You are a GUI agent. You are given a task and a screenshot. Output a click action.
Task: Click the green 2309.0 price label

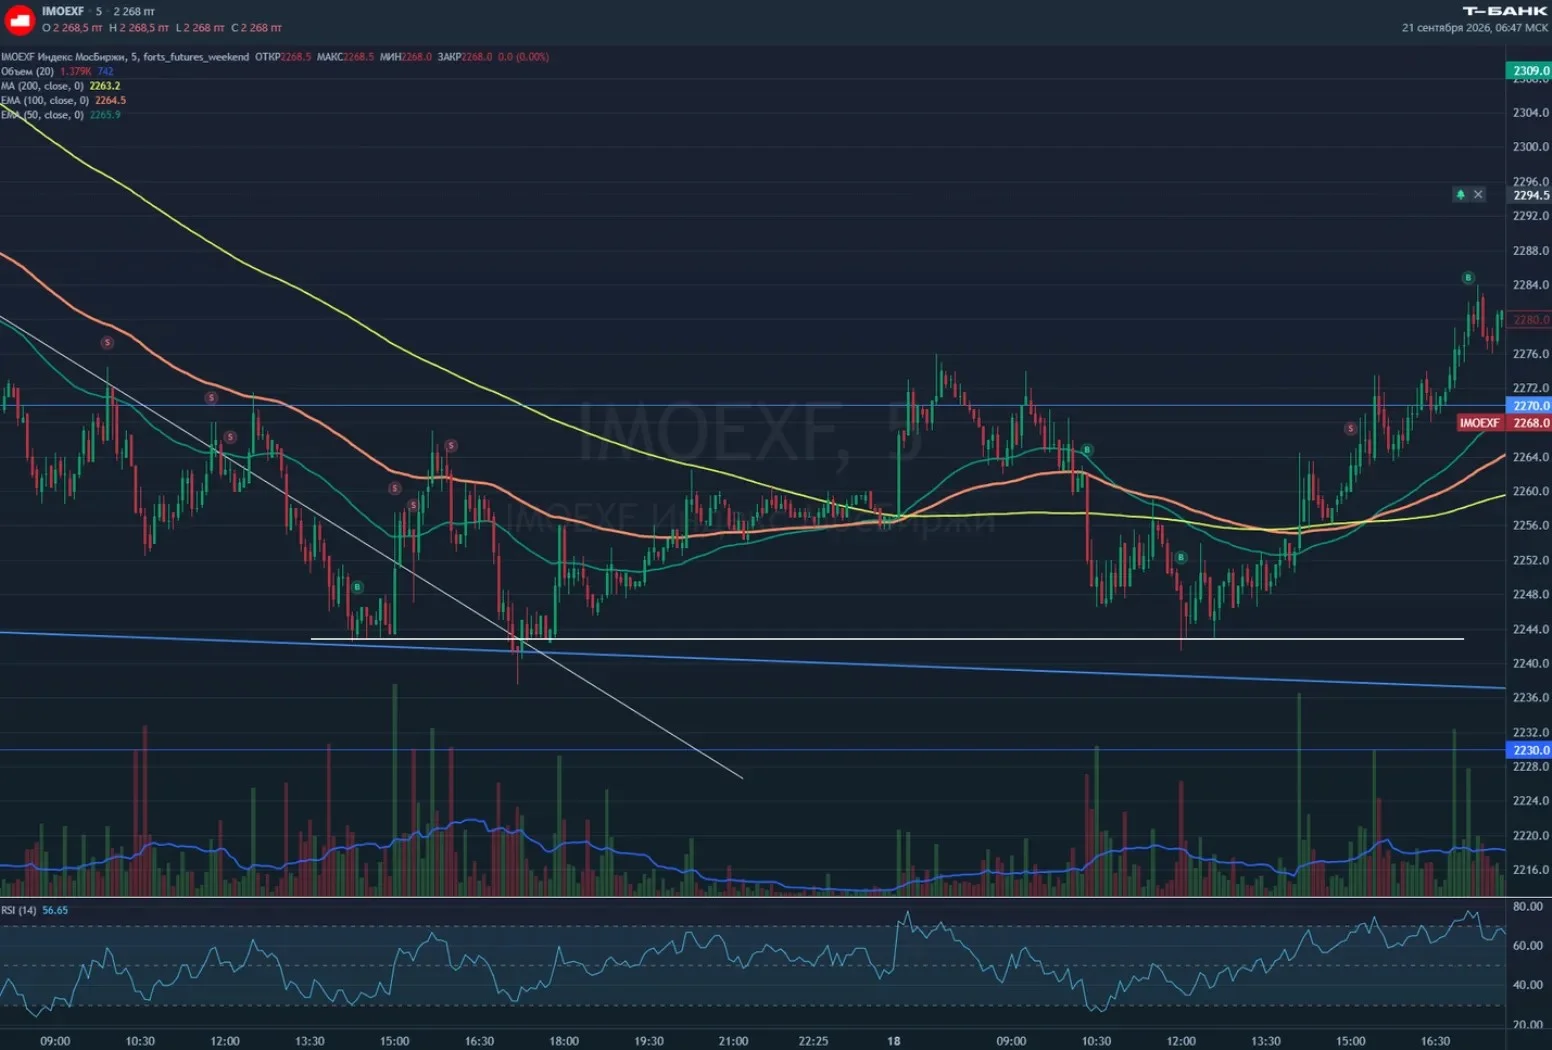pyautogui.click(x=1529, y=71)
